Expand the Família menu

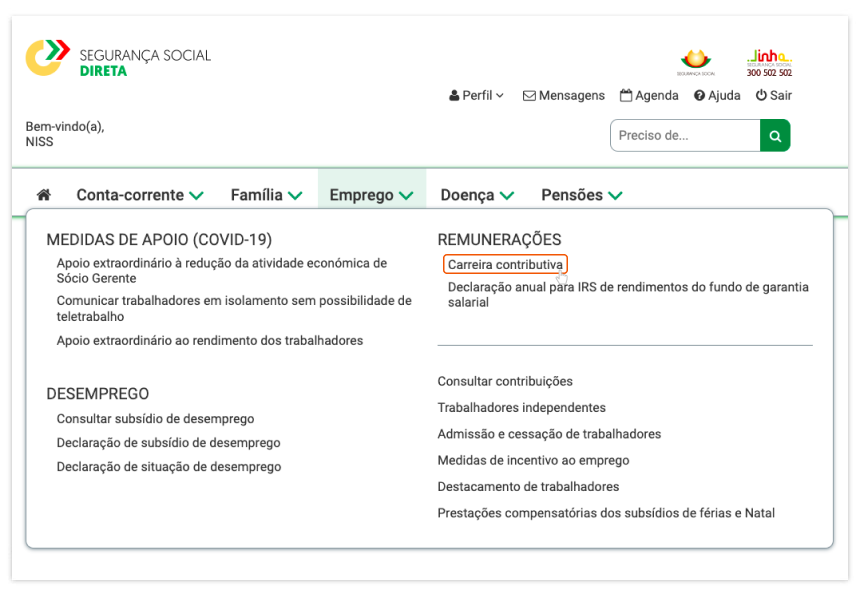point(266,195)
